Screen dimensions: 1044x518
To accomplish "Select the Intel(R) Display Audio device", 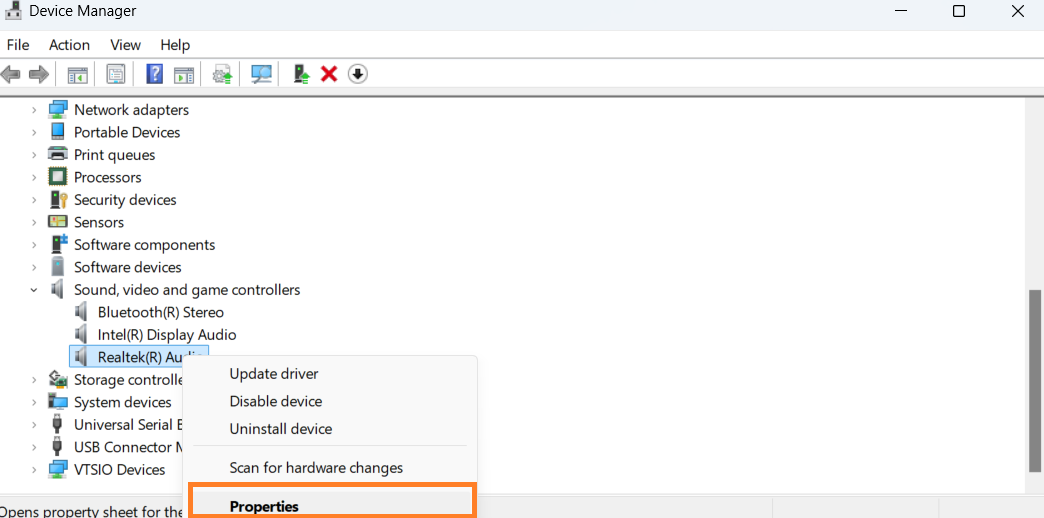I will tap(166, 334).
